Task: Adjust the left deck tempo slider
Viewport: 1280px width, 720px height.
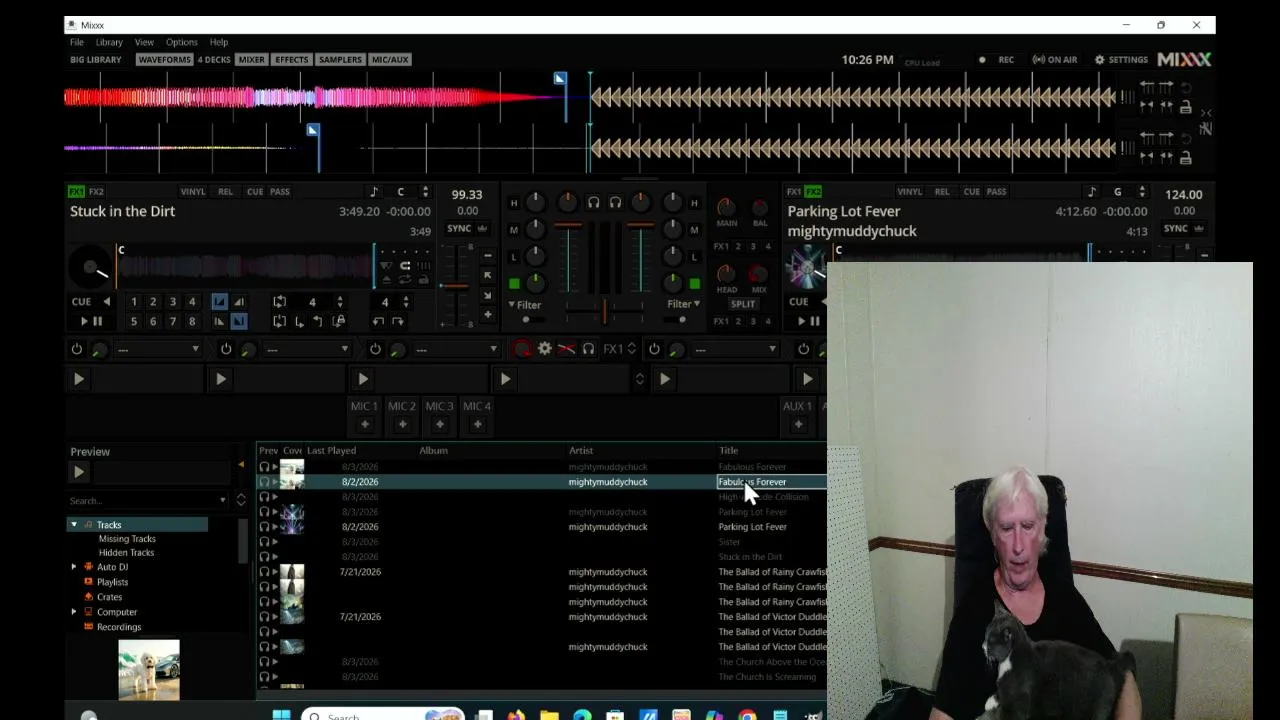Action: coord(455,286)
